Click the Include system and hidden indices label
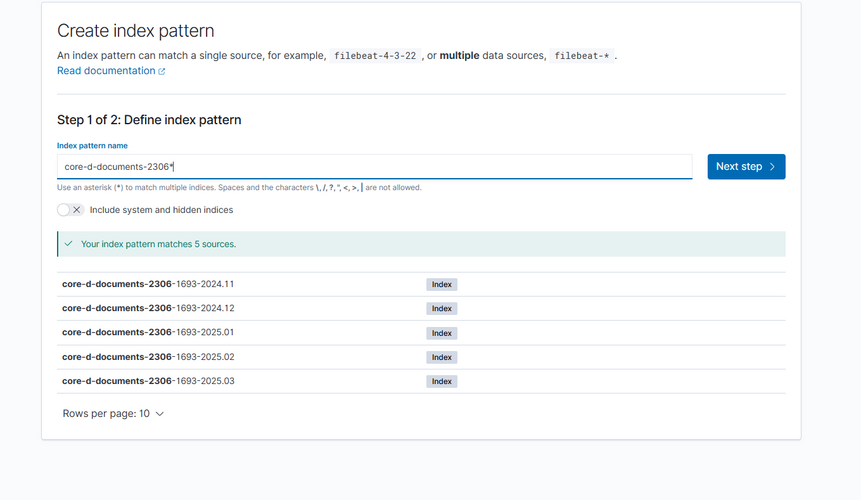 pos(161,210)
